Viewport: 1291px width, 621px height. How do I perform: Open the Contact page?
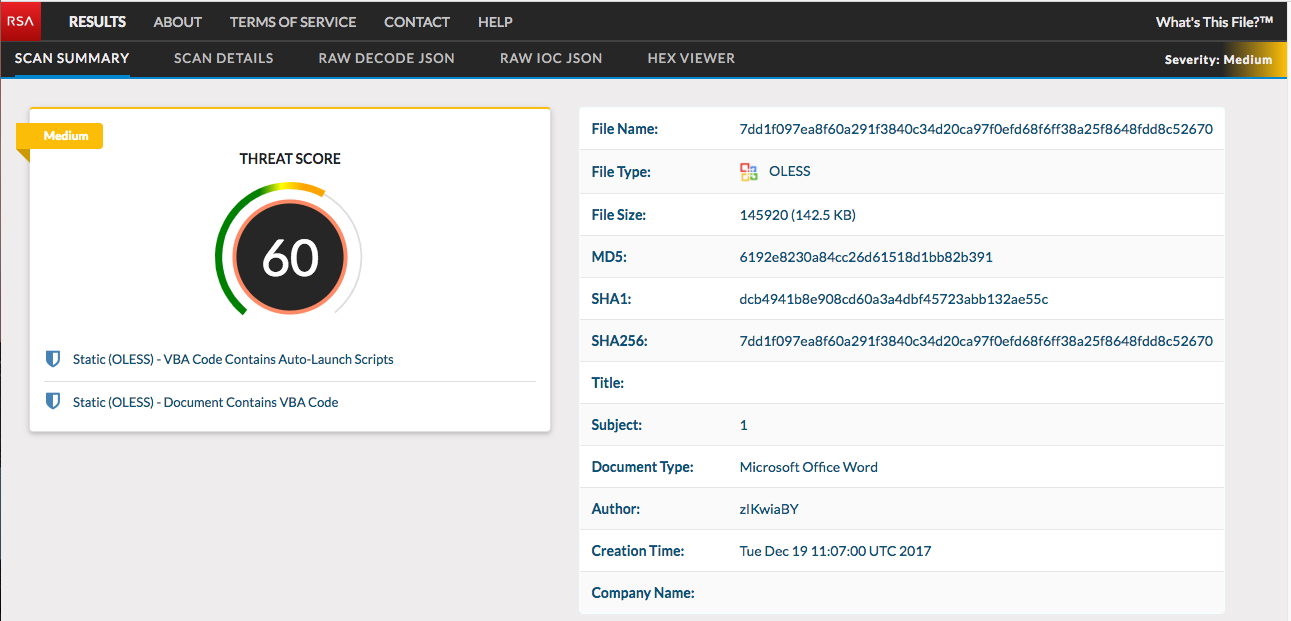(x=417, y=22)
